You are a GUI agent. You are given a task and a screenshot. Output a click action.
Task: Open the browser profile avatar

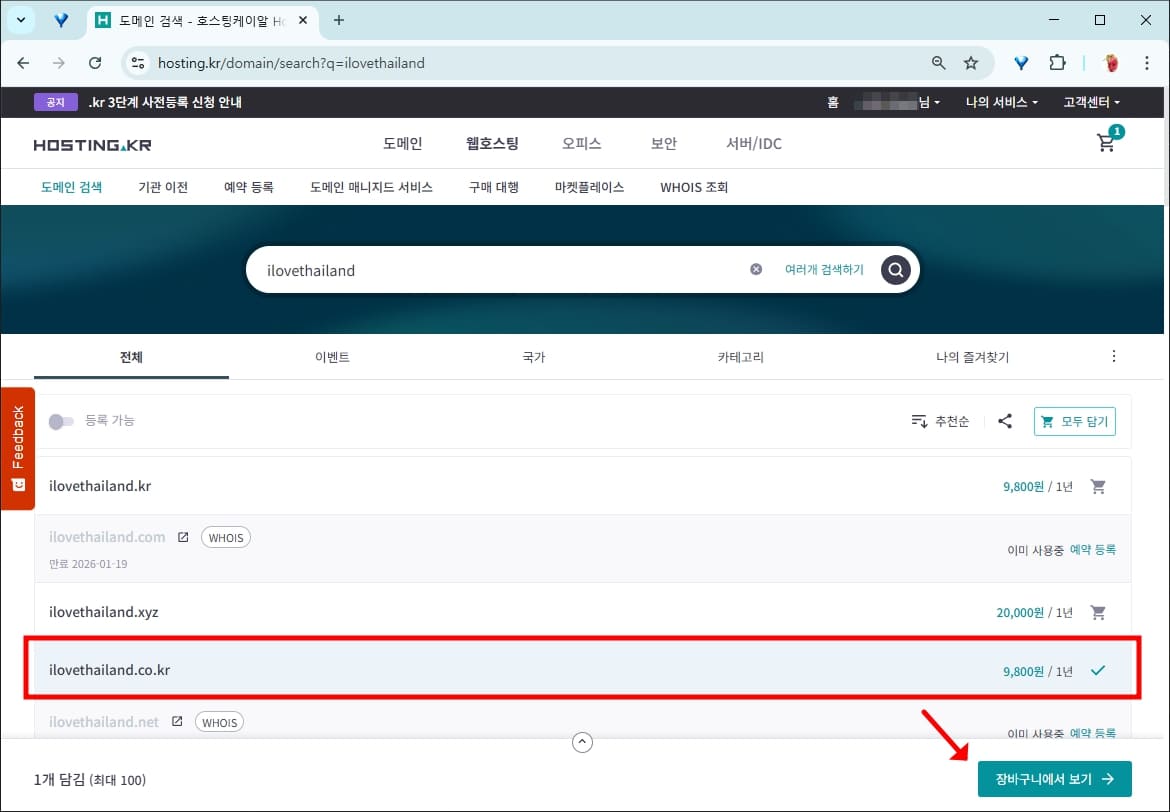1112,63
